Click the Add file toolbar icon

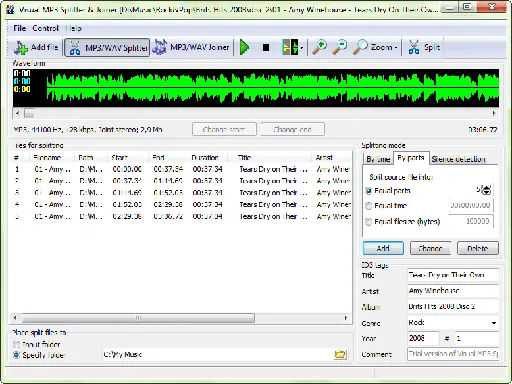click(36, 48)
